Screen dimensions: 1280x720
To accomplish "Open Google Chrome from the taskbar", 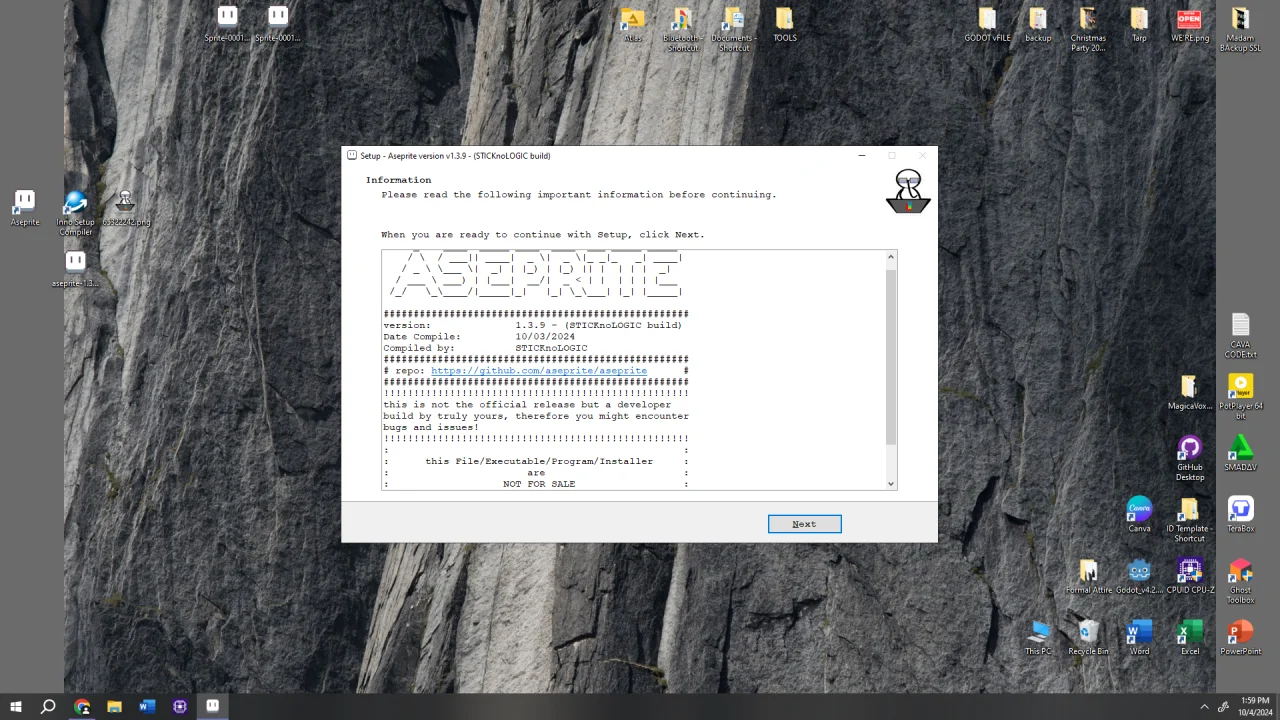I will click(x=82, y=706).
